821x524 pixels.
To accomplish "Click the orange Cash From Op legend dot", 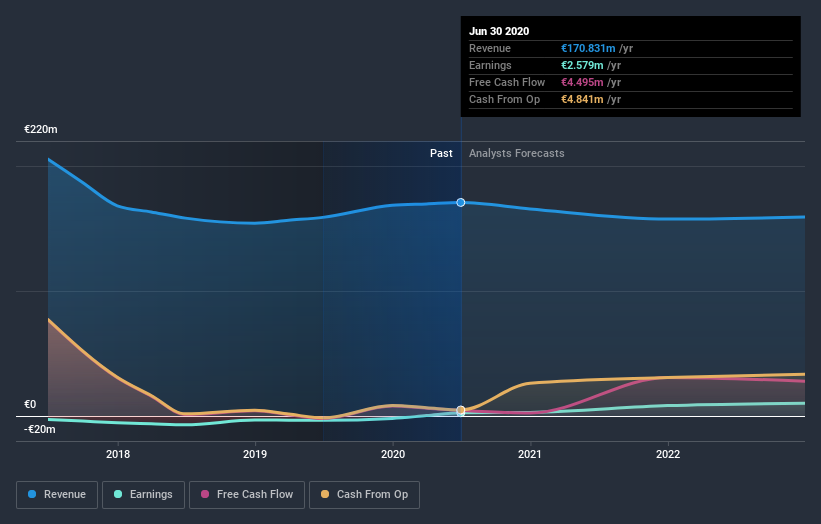I will pyautogui.click(x=325, y=494).
